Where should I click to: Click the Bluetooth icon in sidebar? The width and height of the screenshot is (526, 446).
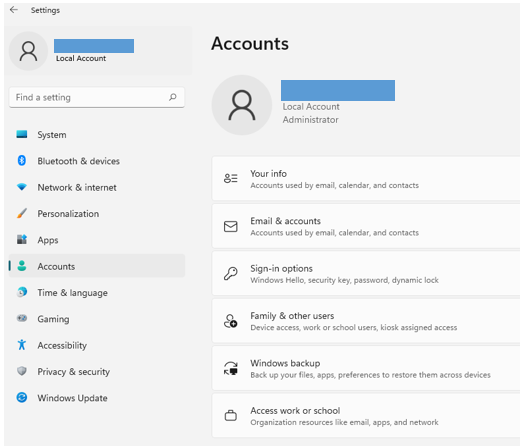click(x=22, y=161)
